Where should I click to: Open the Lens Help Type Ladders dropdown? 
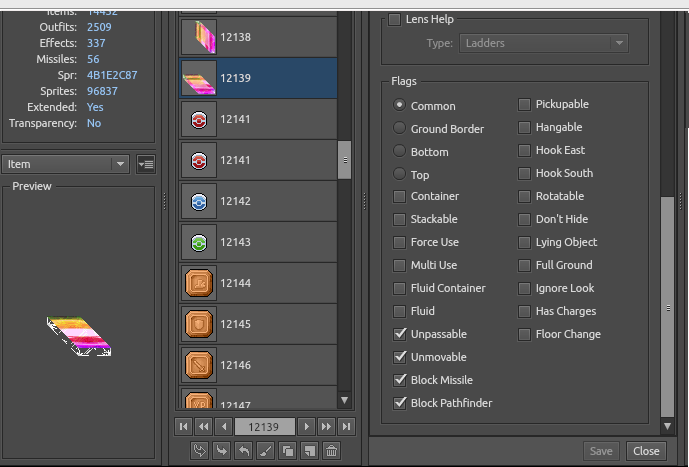click(x=544, y=43)
